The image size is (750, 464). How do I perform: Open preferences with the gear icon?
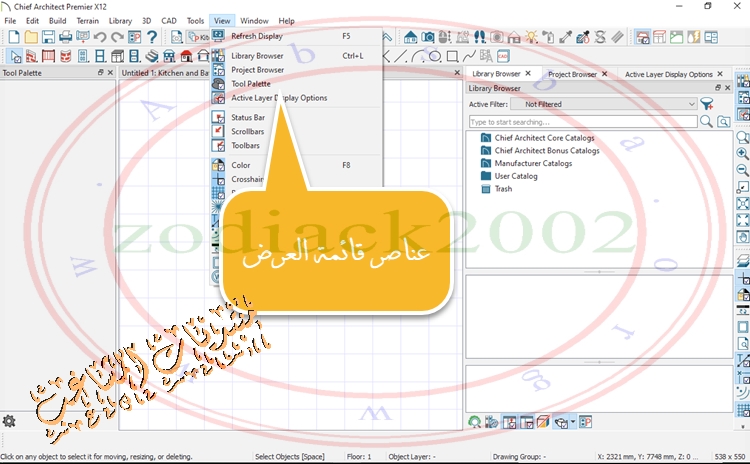(x=9, y=421)
